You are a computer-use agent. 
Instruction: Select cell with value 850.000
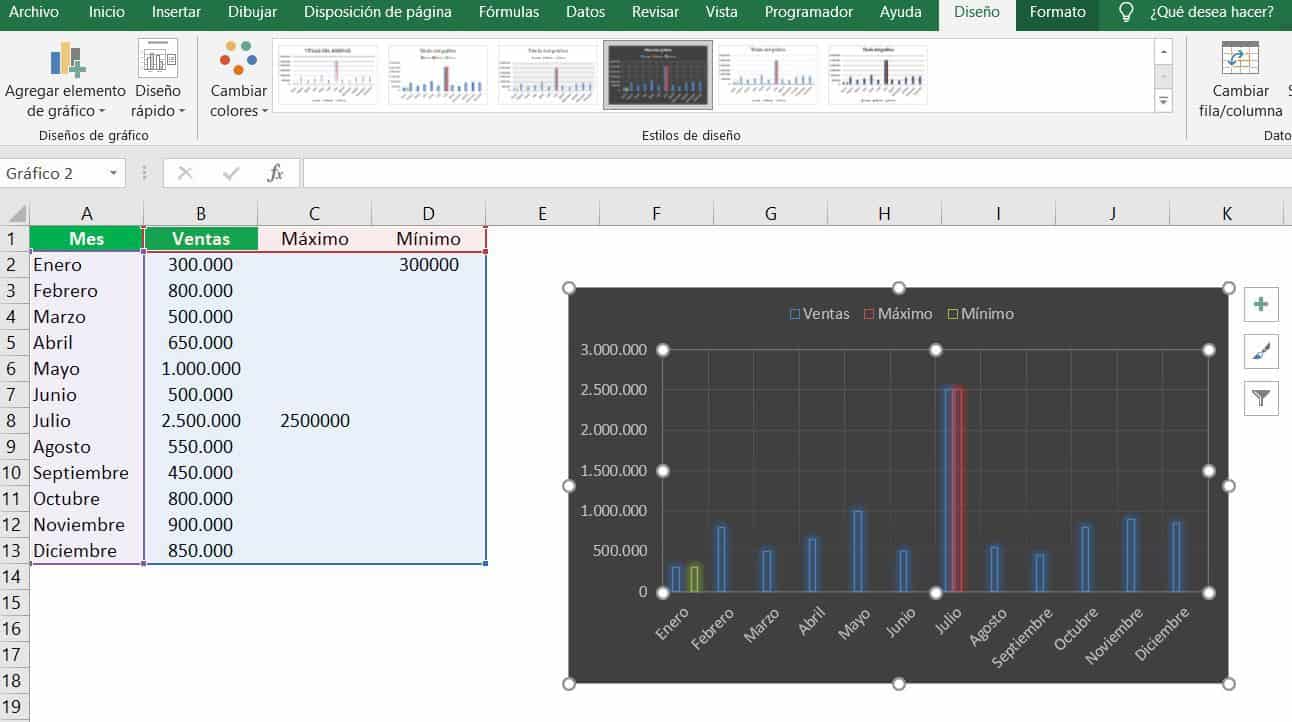(201, 551)
